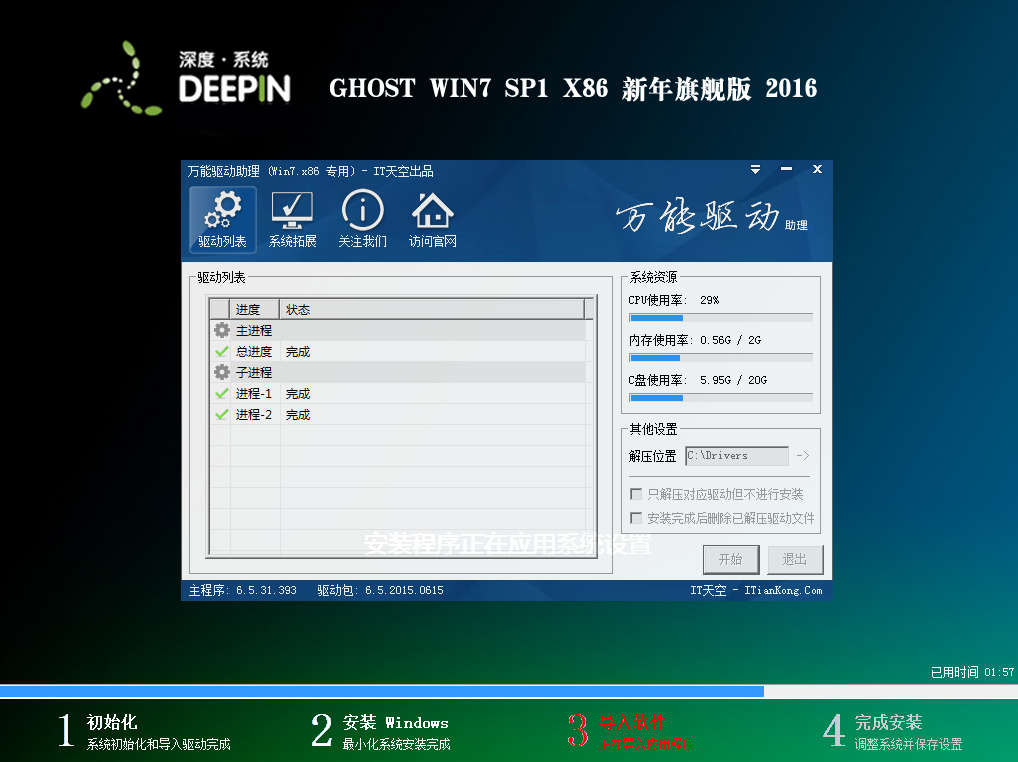点击解压位置旁的->浏览箭头
1018x762 pixels.
pos(801,455)
